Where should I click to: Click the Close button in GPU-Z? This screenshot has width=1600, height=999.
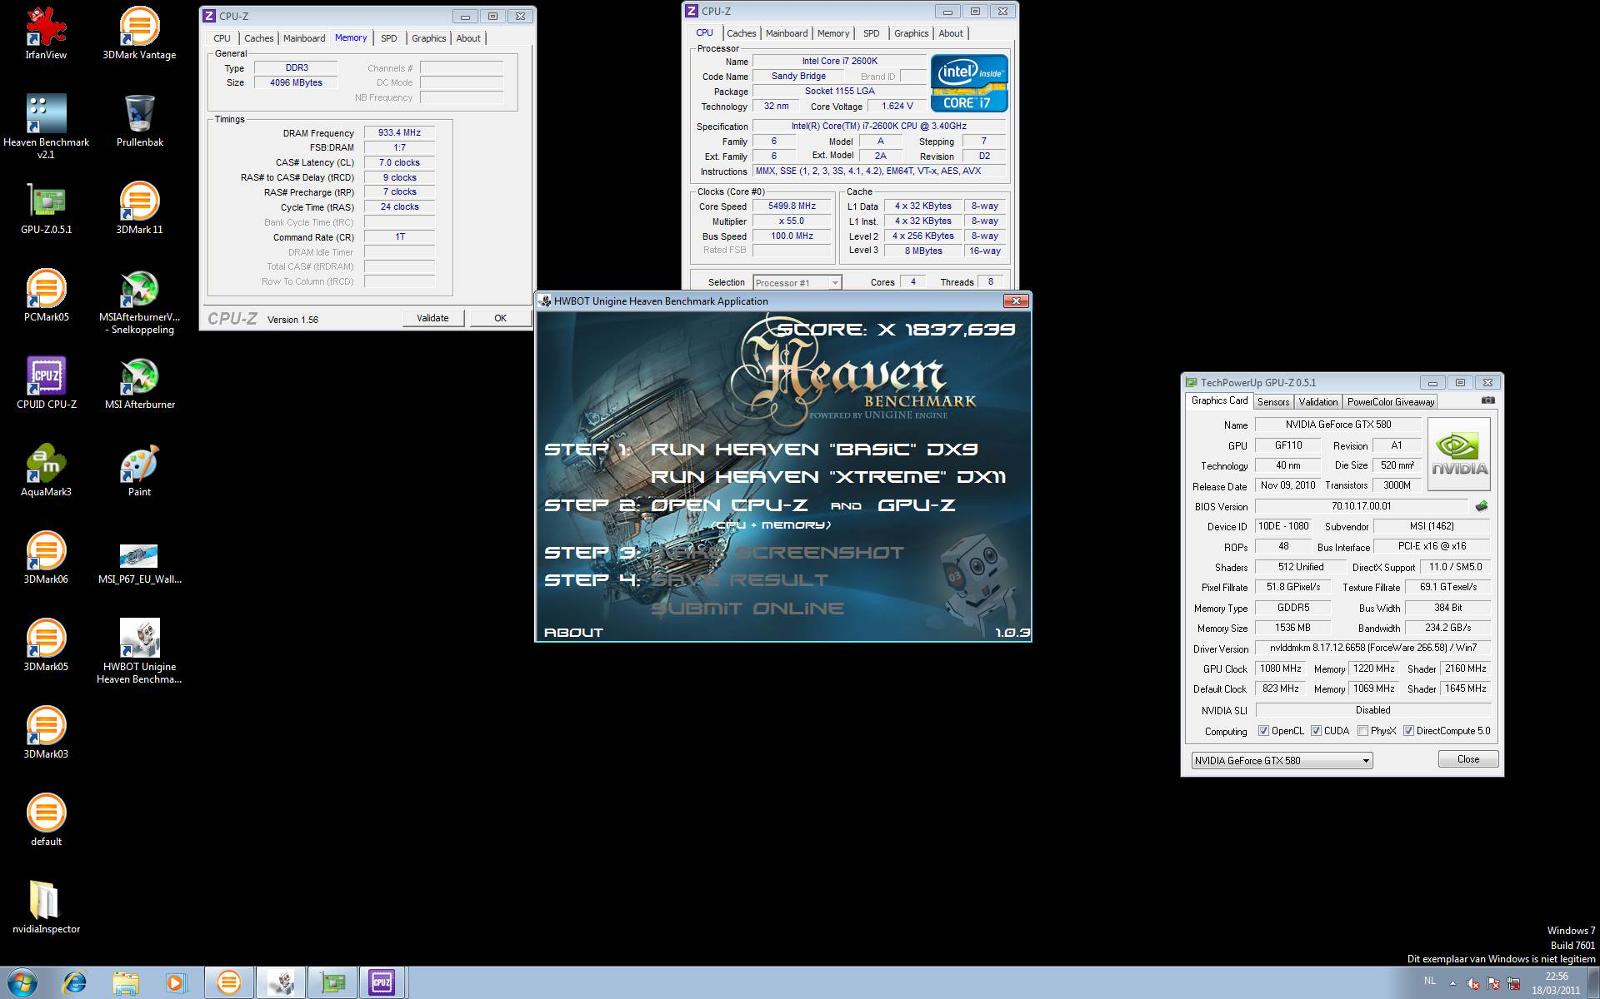(1468, 759)
